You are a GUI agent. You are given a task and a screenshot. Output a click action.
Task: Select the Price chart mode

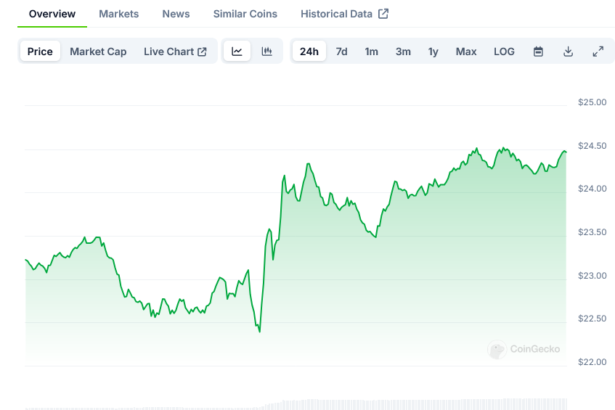(40, 52)
